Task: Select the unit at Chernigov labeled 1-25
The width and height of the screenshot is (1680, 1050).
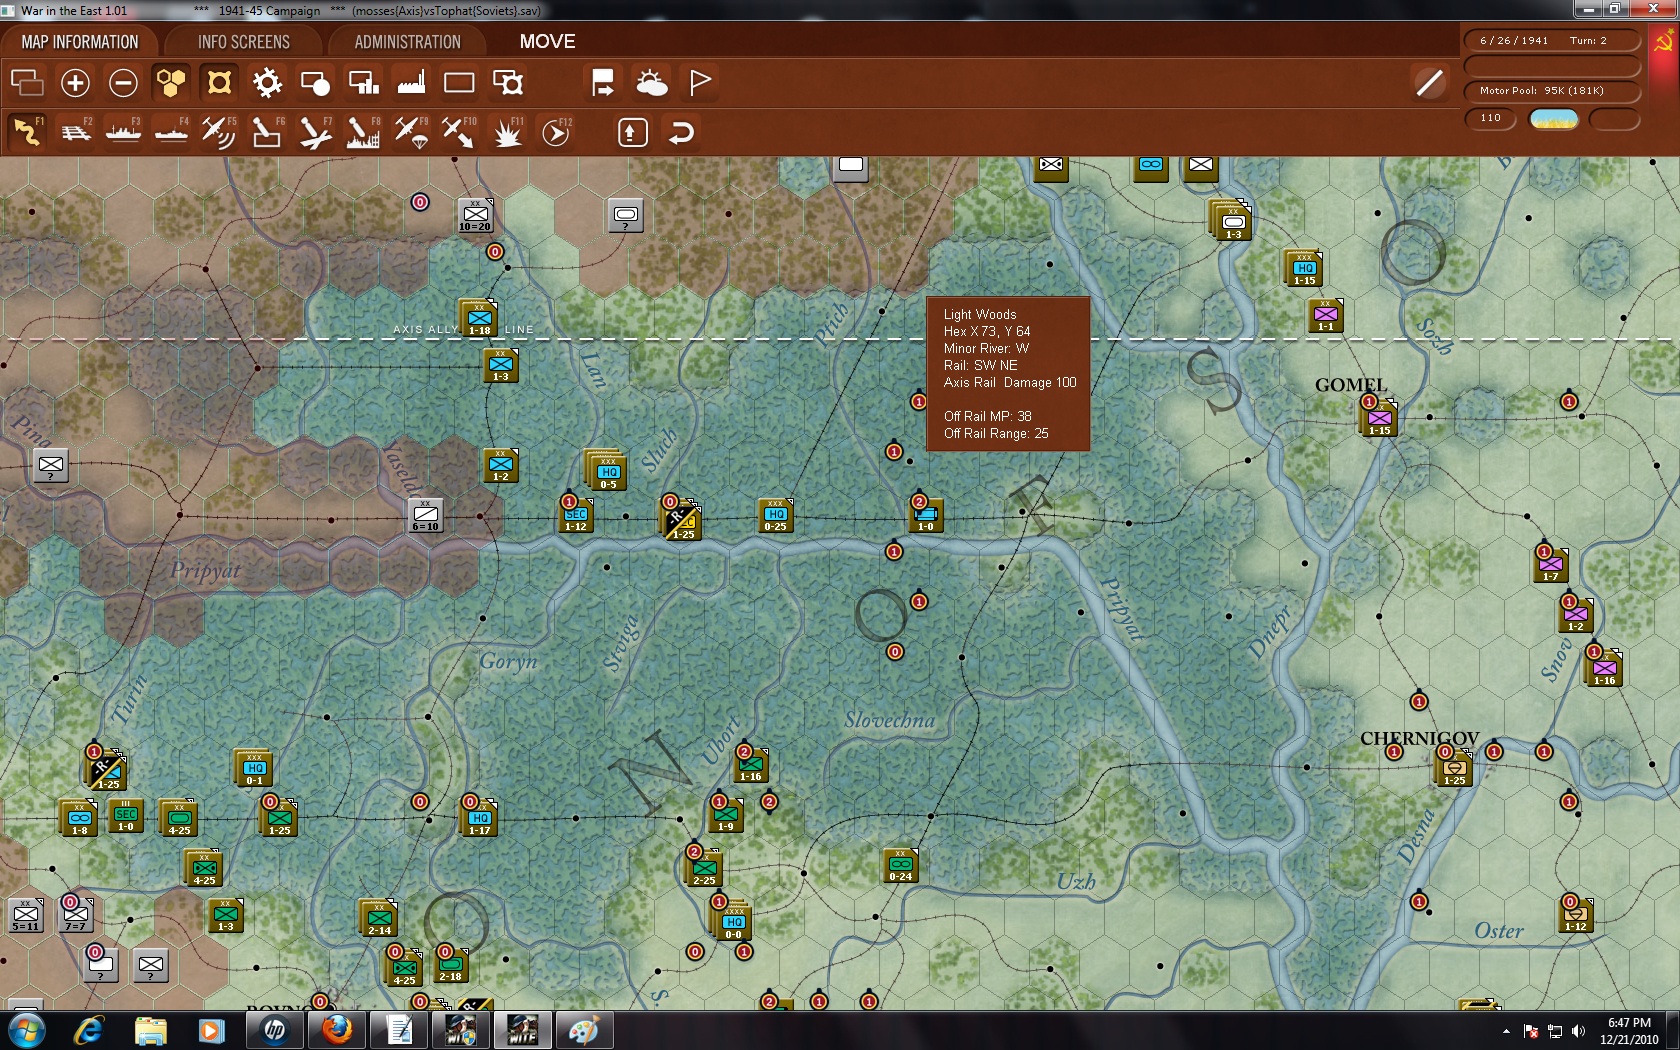Action: coord(1454,767)
